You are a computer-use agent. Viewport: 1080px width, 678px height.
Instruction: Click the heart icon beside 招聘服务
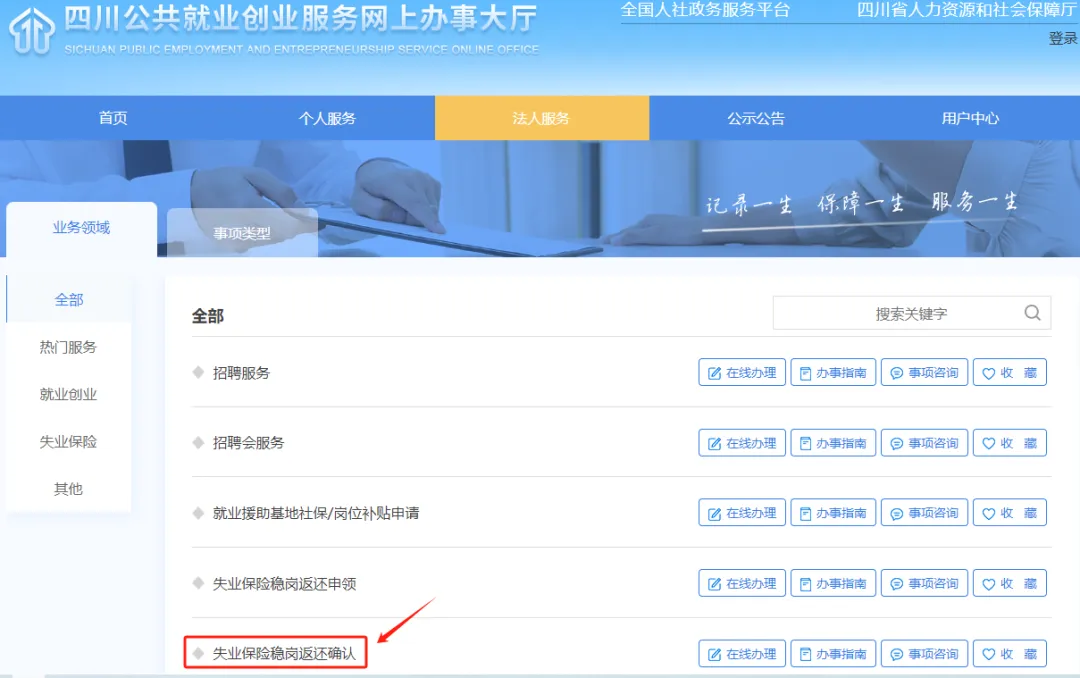pyautogui.click(x=989, y=372)
